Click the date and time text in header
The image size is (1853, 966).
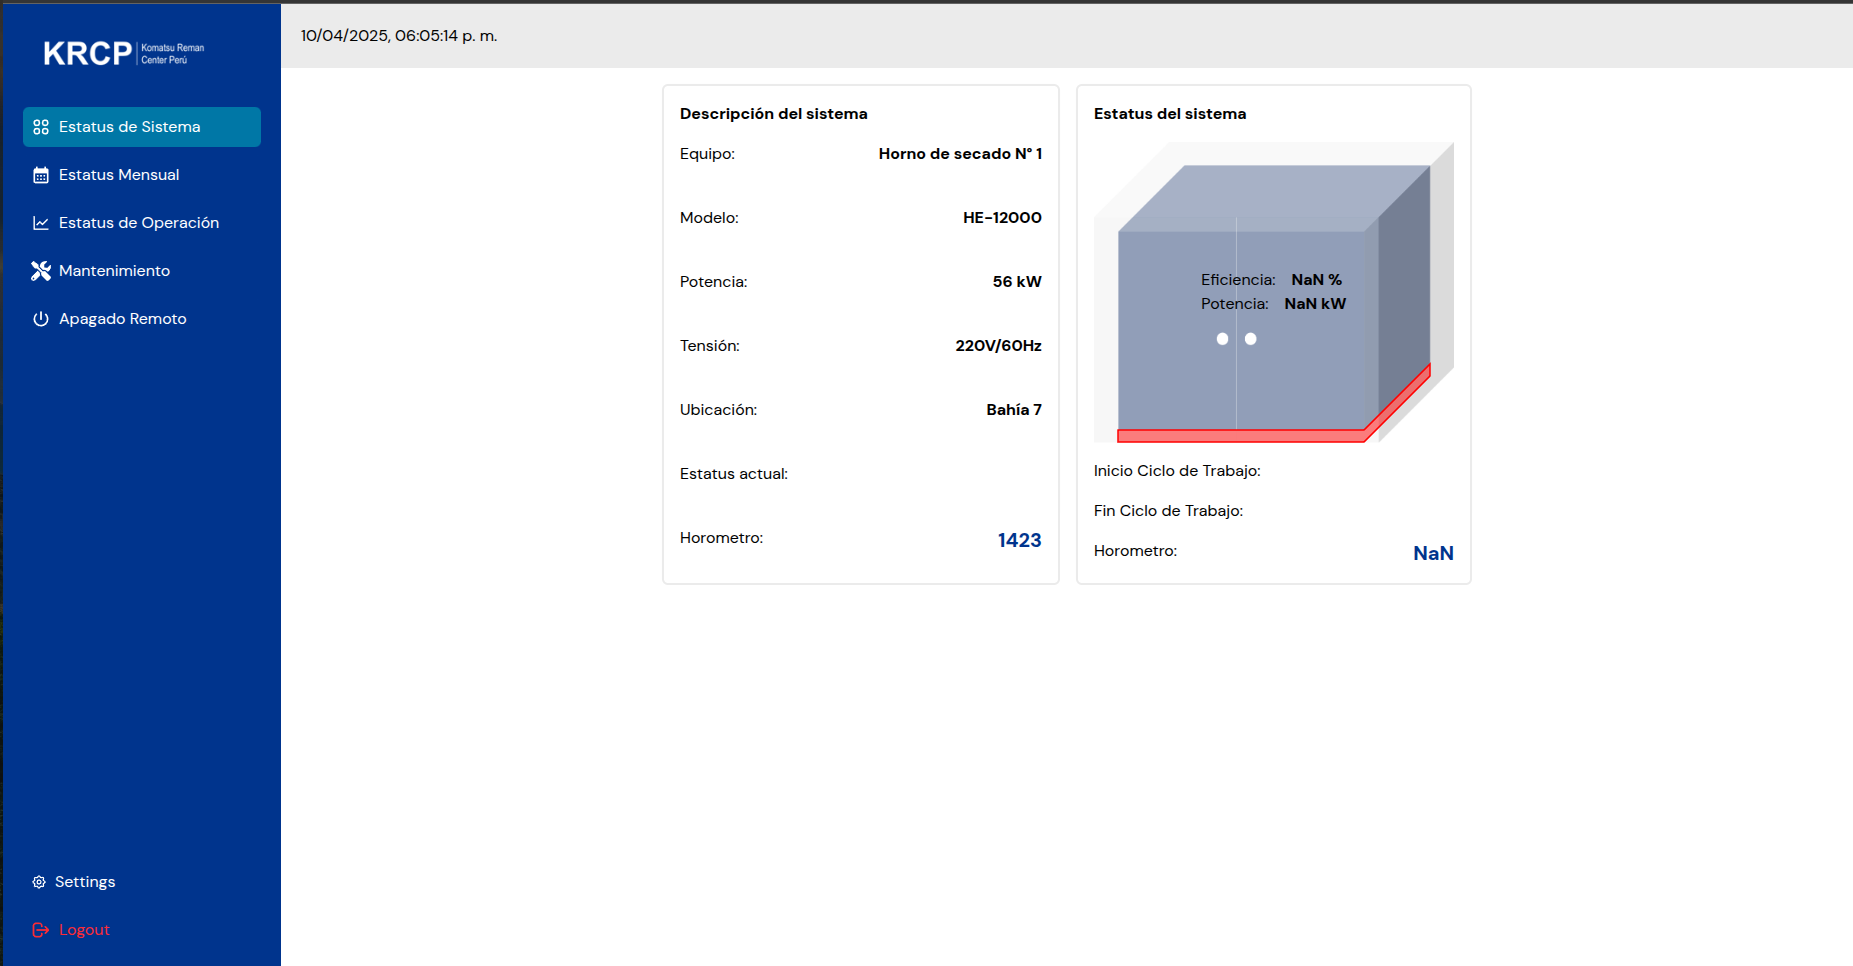click(x=399, y=36)
